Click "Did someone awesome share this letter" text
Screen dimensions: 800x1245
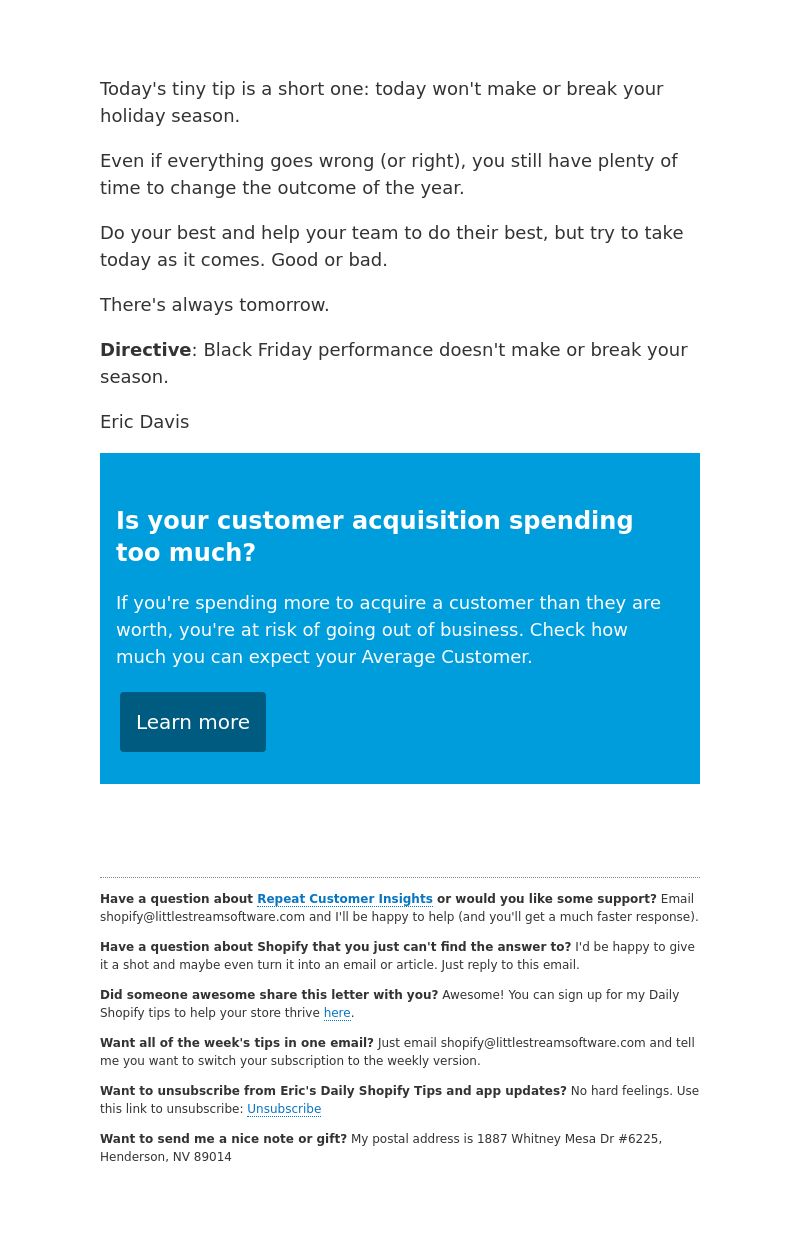click(269, 995)
